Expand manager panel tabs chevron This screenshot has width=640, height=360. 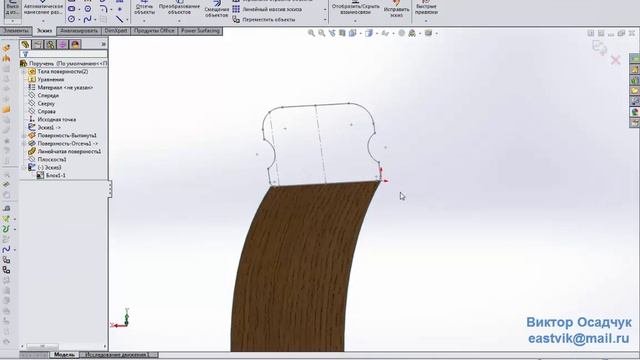104,44
